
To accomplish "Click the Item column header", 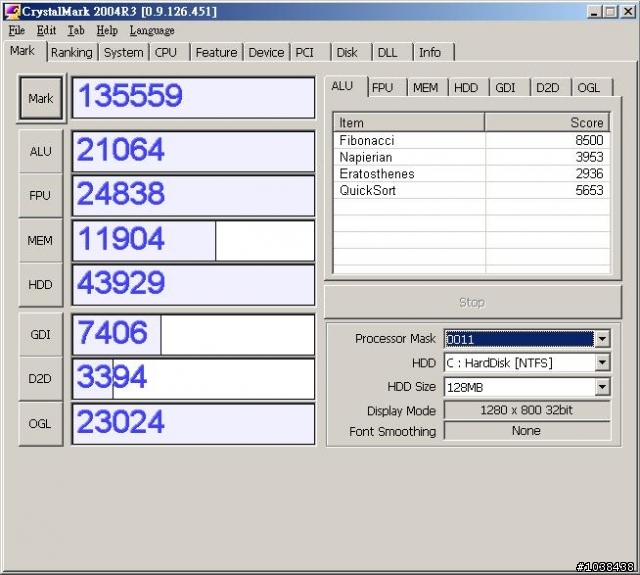I will click(x=409, y=122).
